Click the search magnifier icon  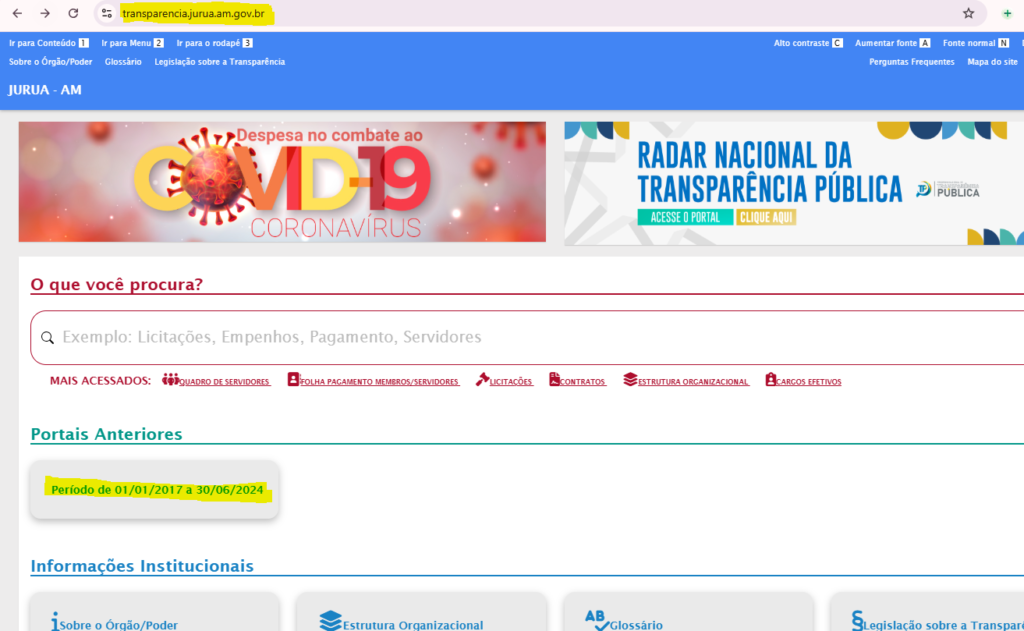48,338
